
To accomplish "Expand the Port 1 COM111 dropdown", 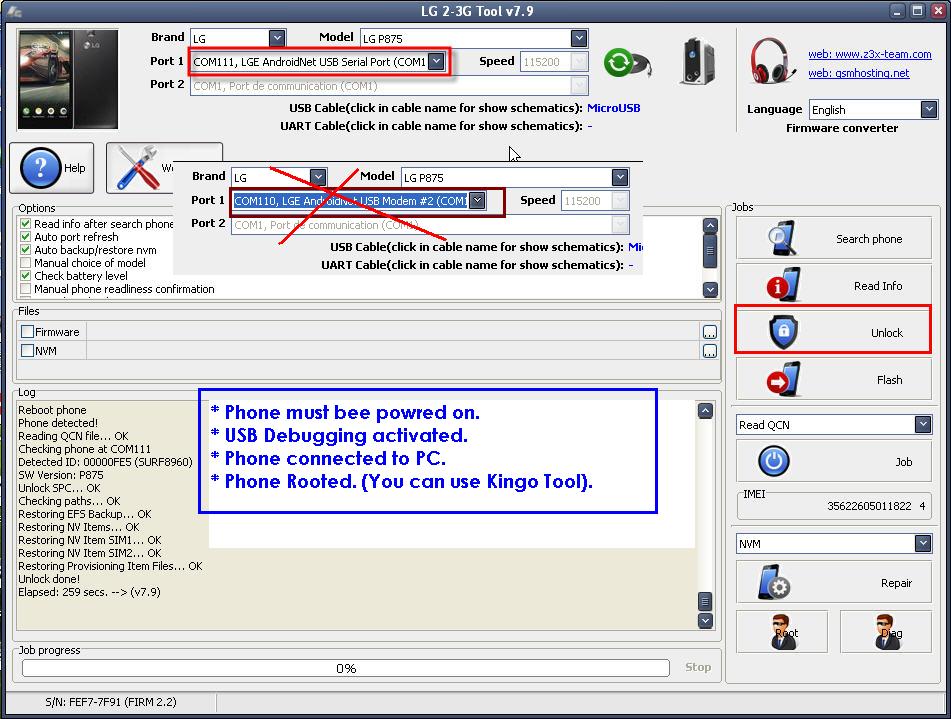I will [436, 61].
